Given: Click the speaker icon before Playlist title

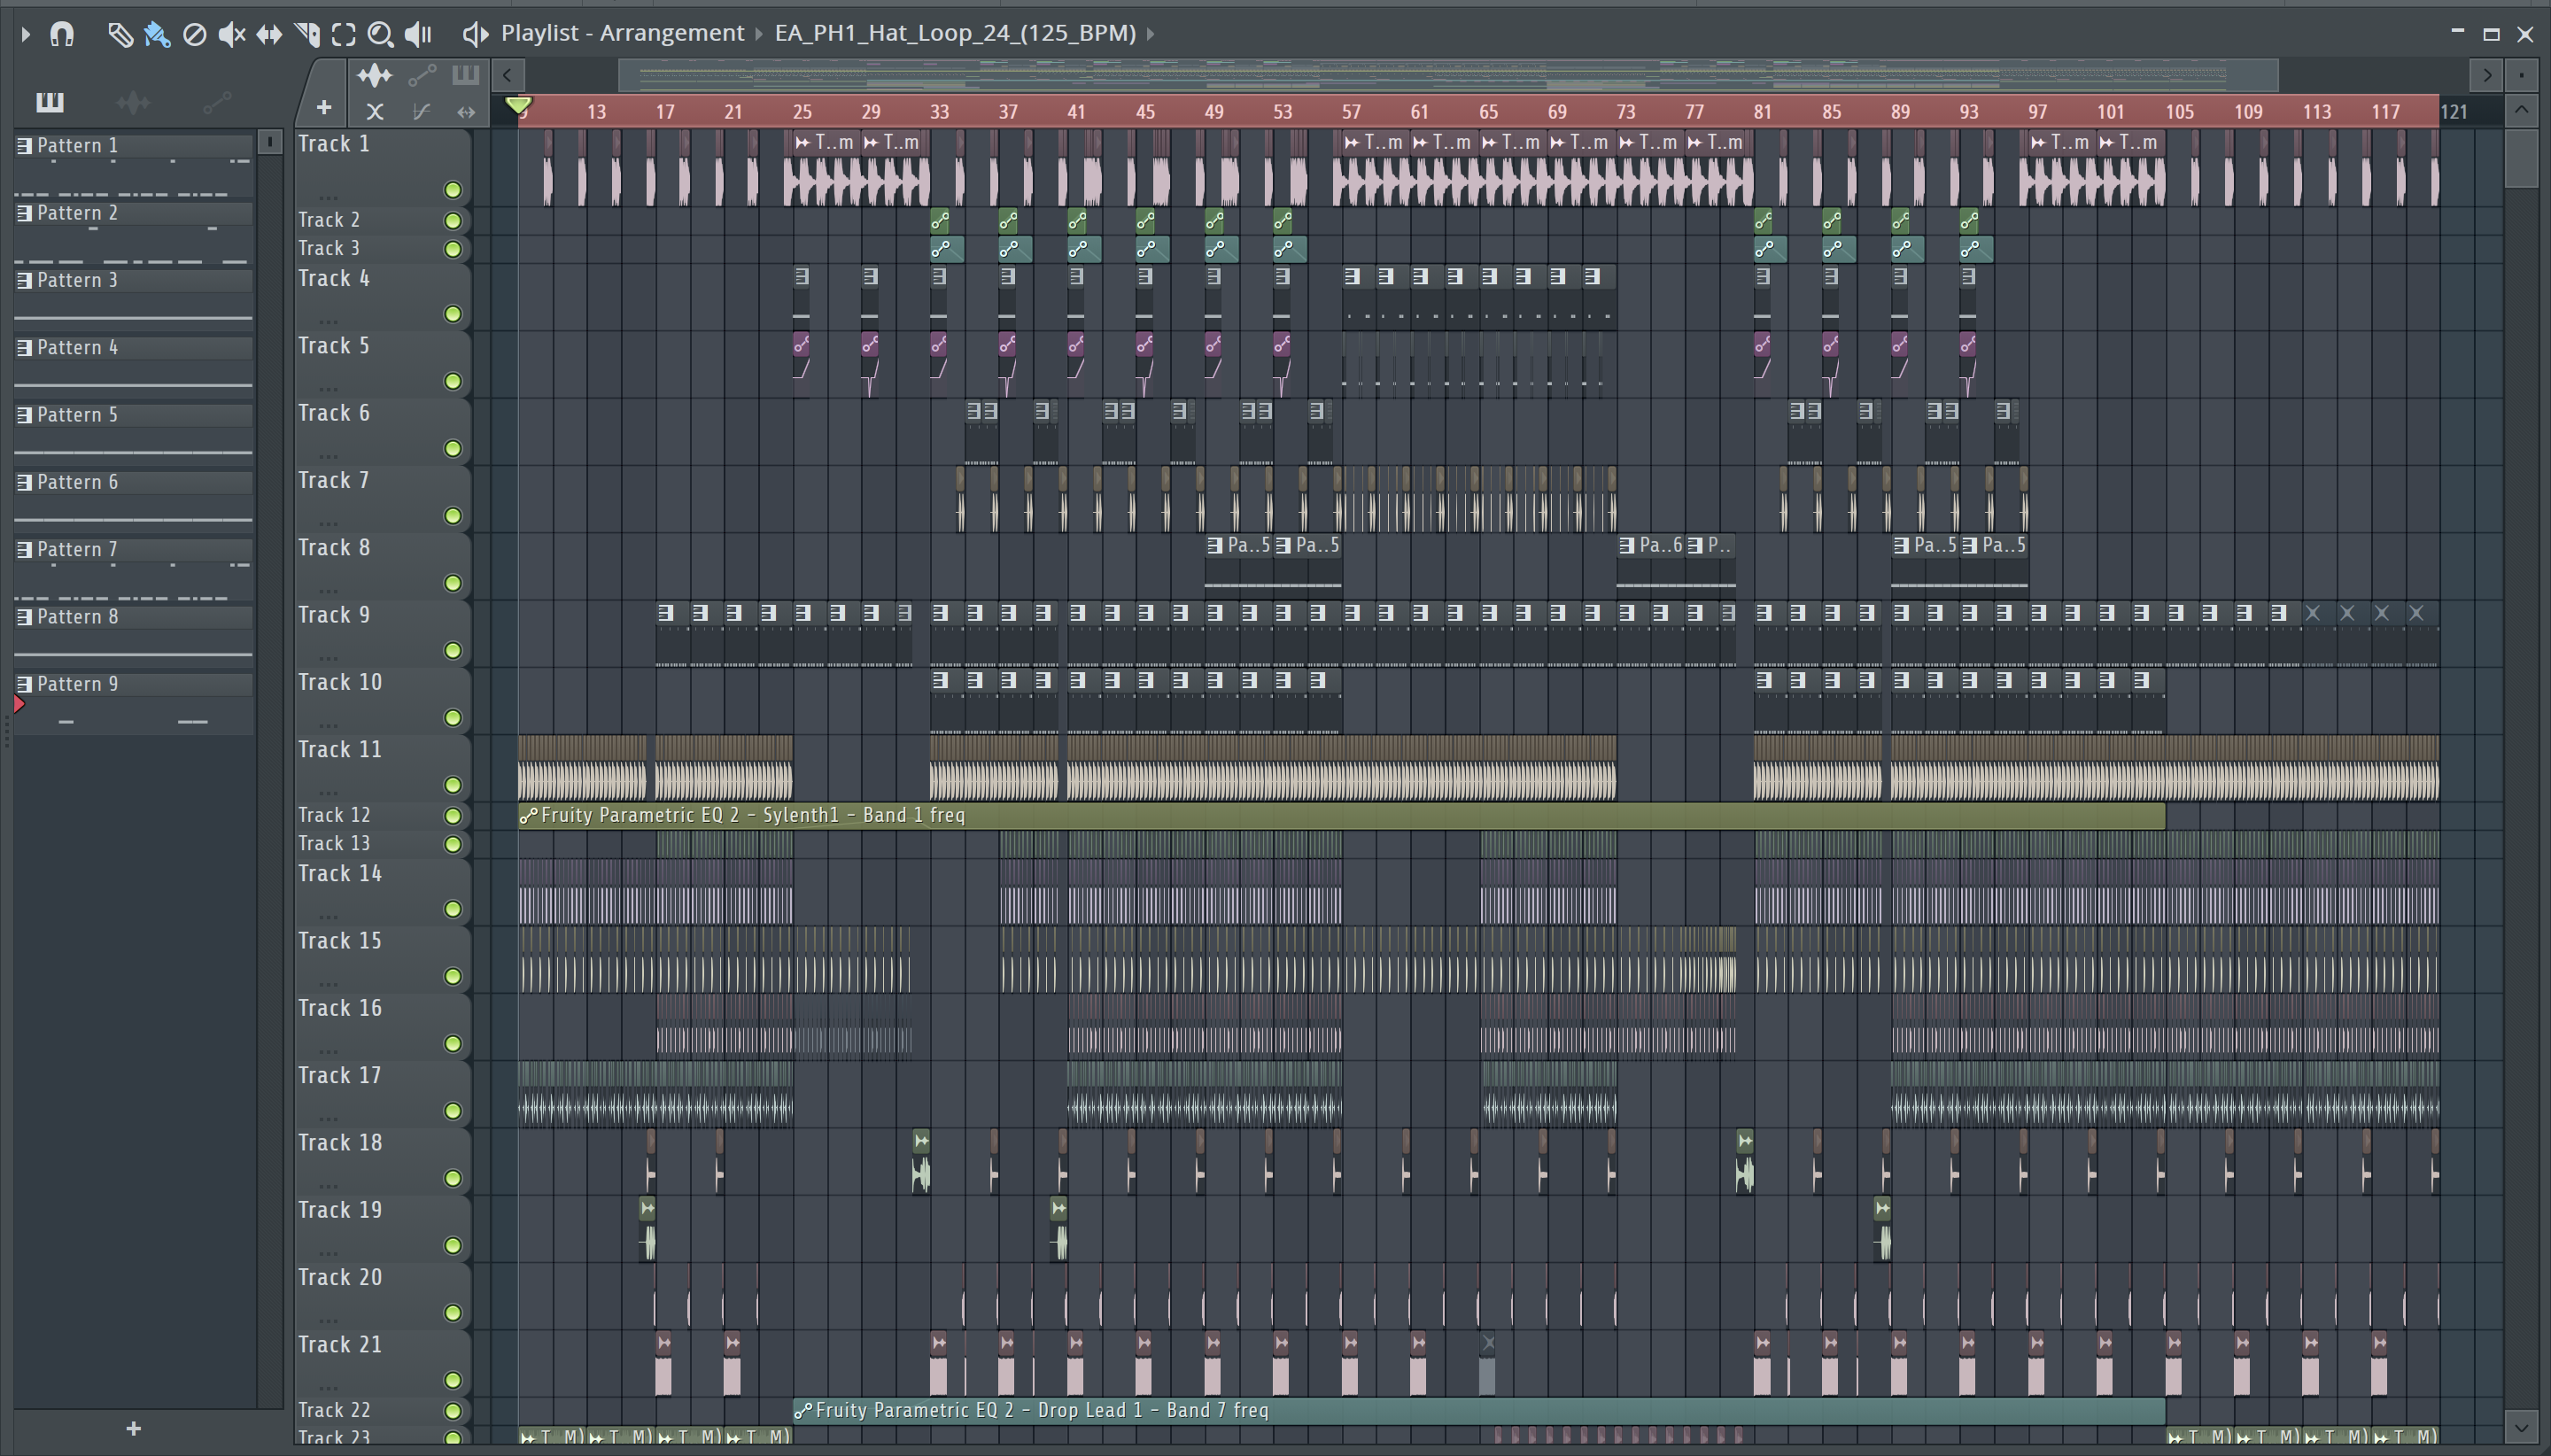Looking at the screenshot, I should (475, 34).
